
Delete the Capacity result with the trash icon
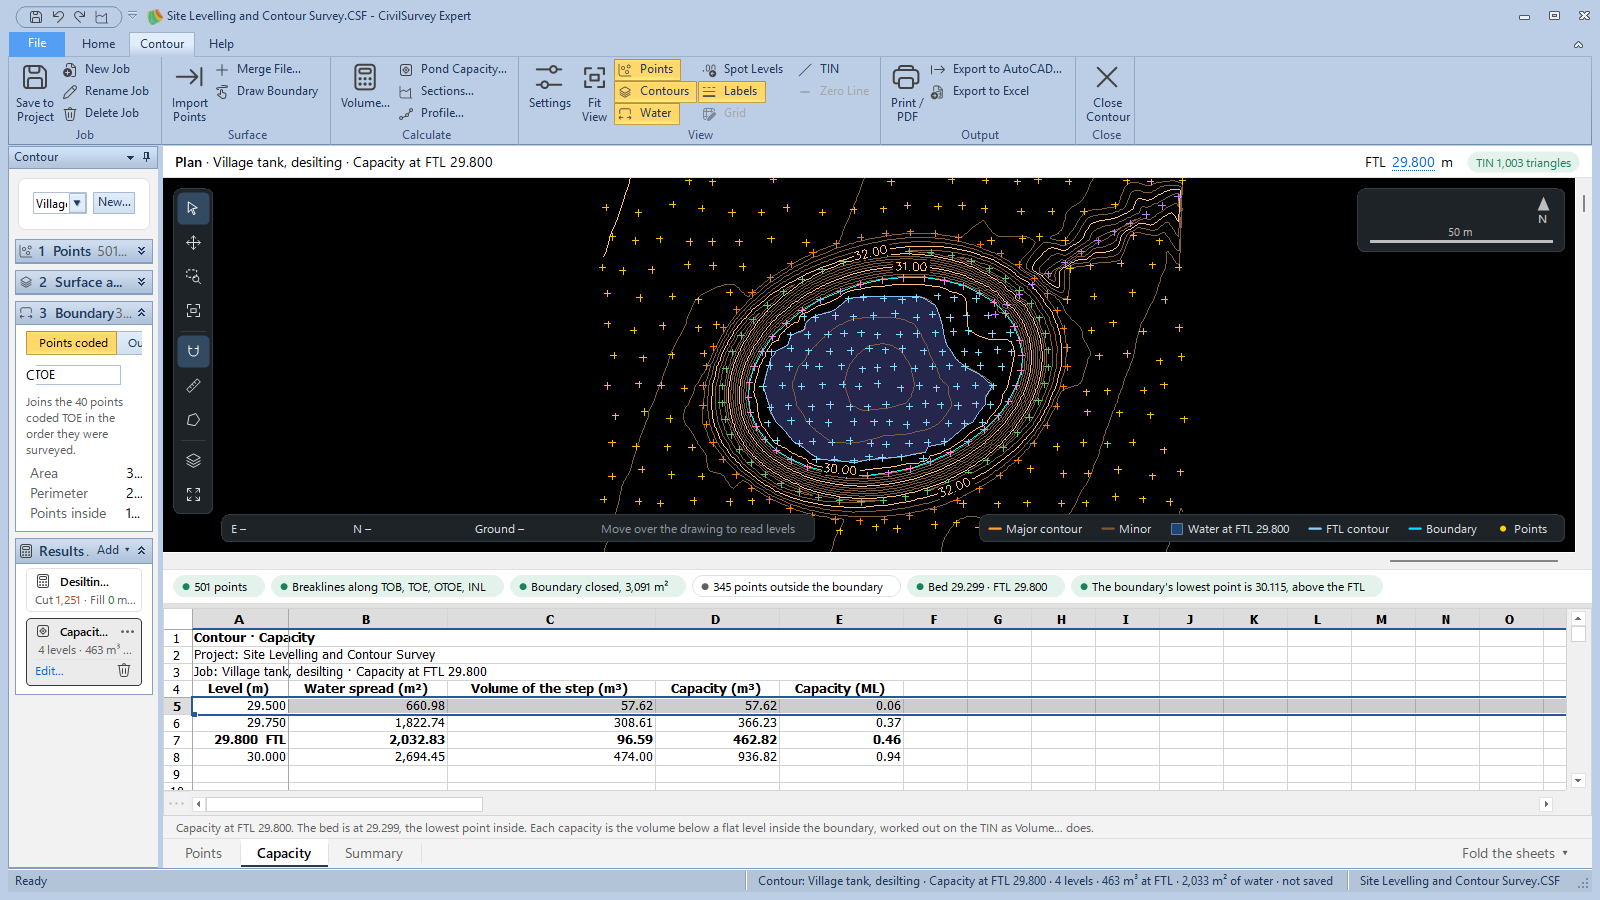(124, 670)
